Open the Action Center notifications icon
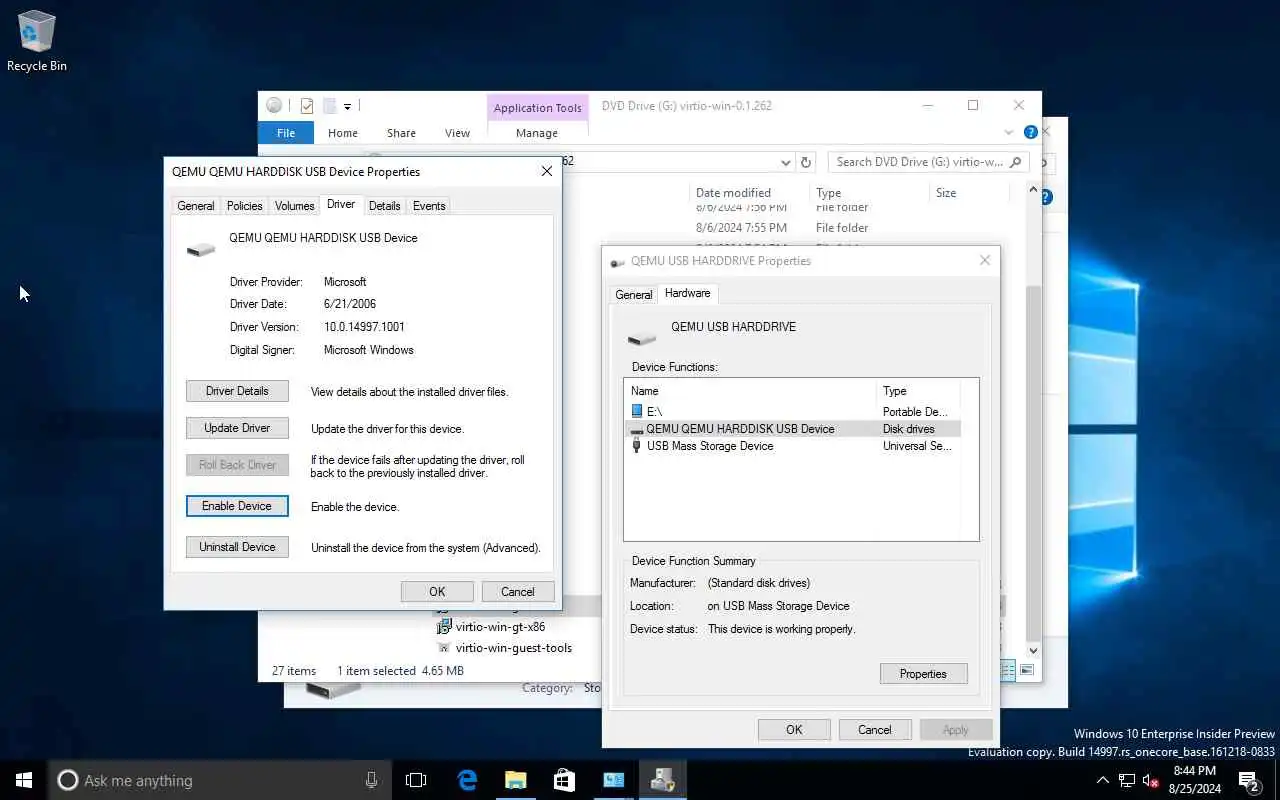 point(1249,780)
